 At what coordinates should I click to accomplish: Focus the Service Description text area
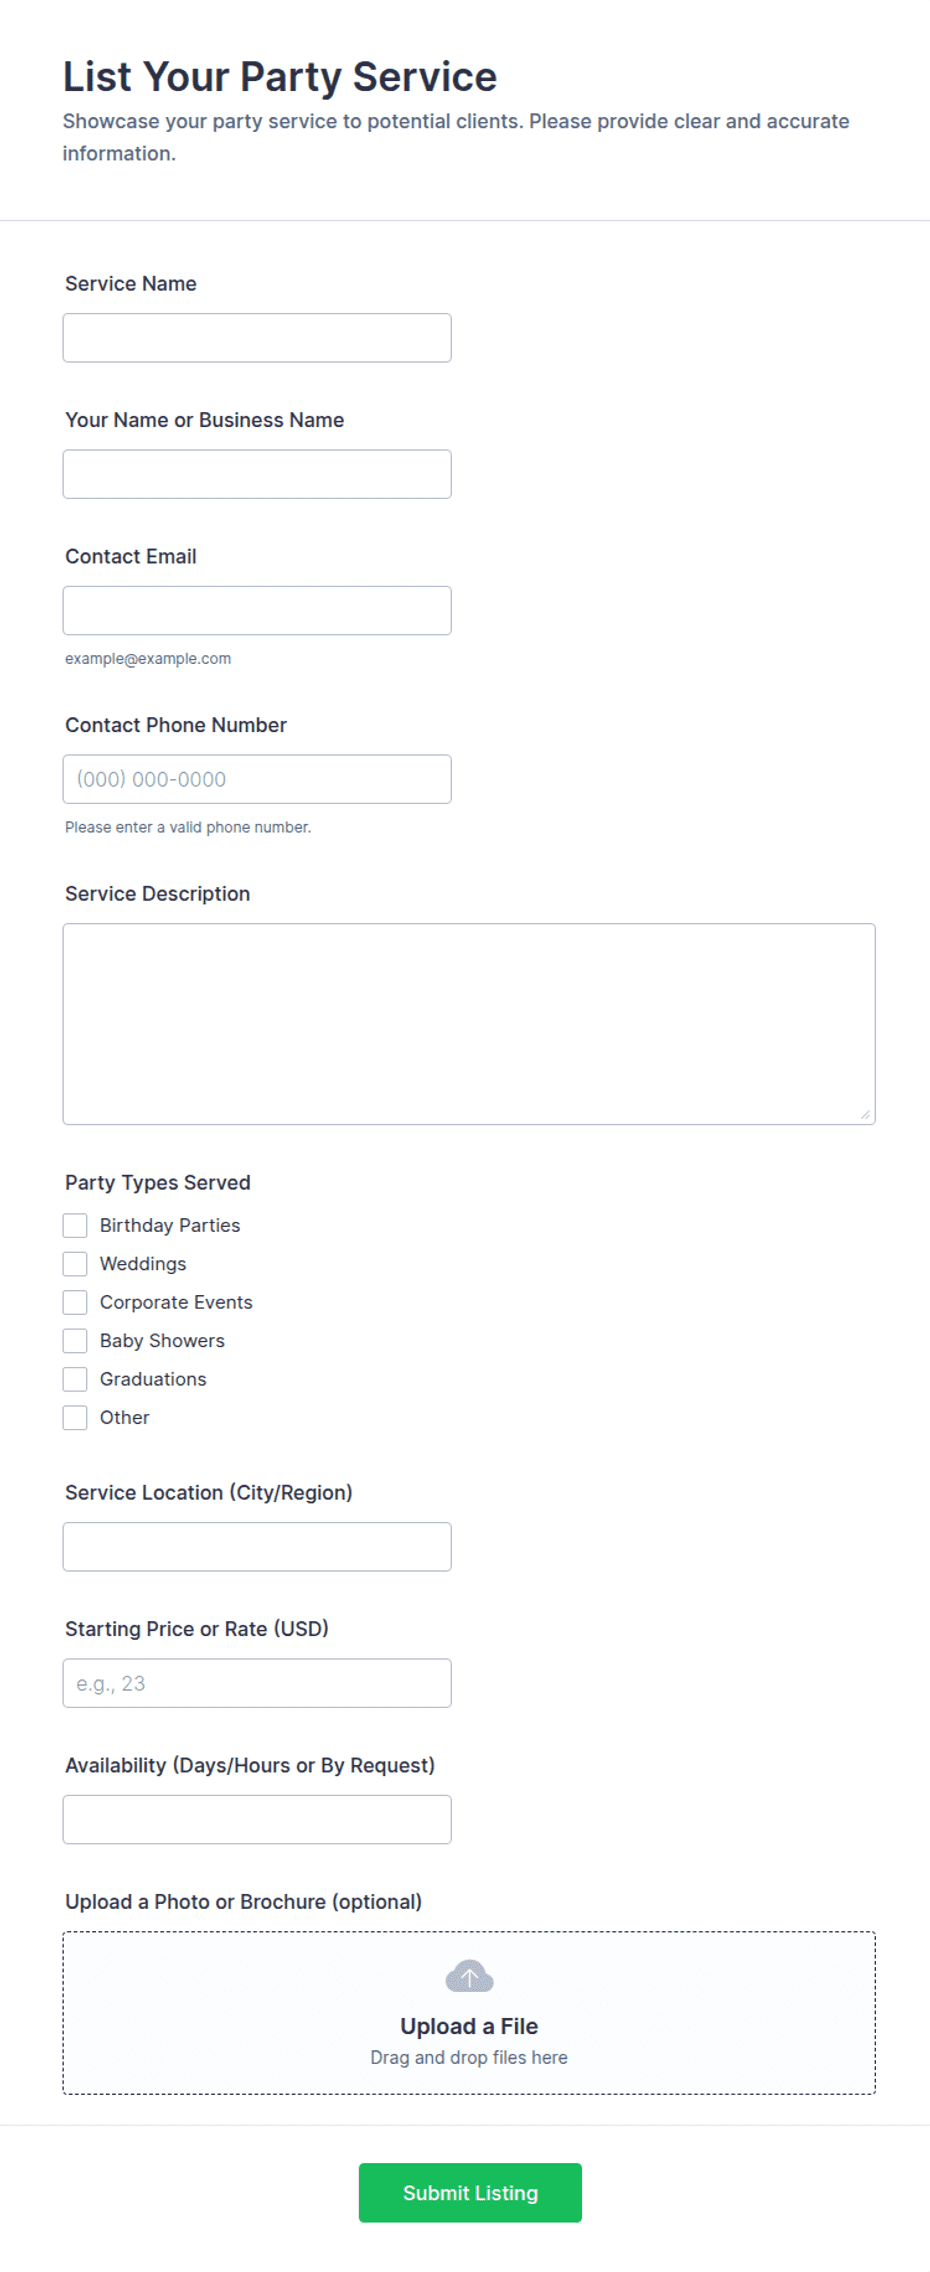coord(469,1024)
